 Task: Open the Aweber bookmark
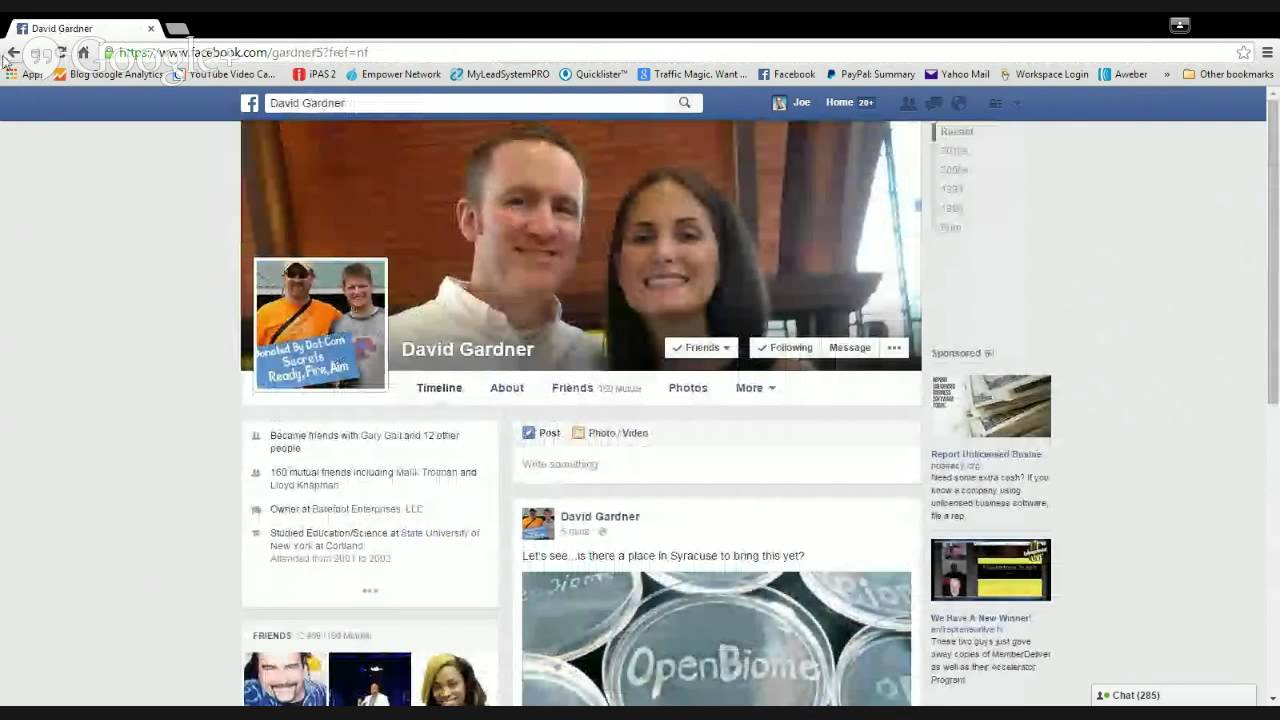1123,74
